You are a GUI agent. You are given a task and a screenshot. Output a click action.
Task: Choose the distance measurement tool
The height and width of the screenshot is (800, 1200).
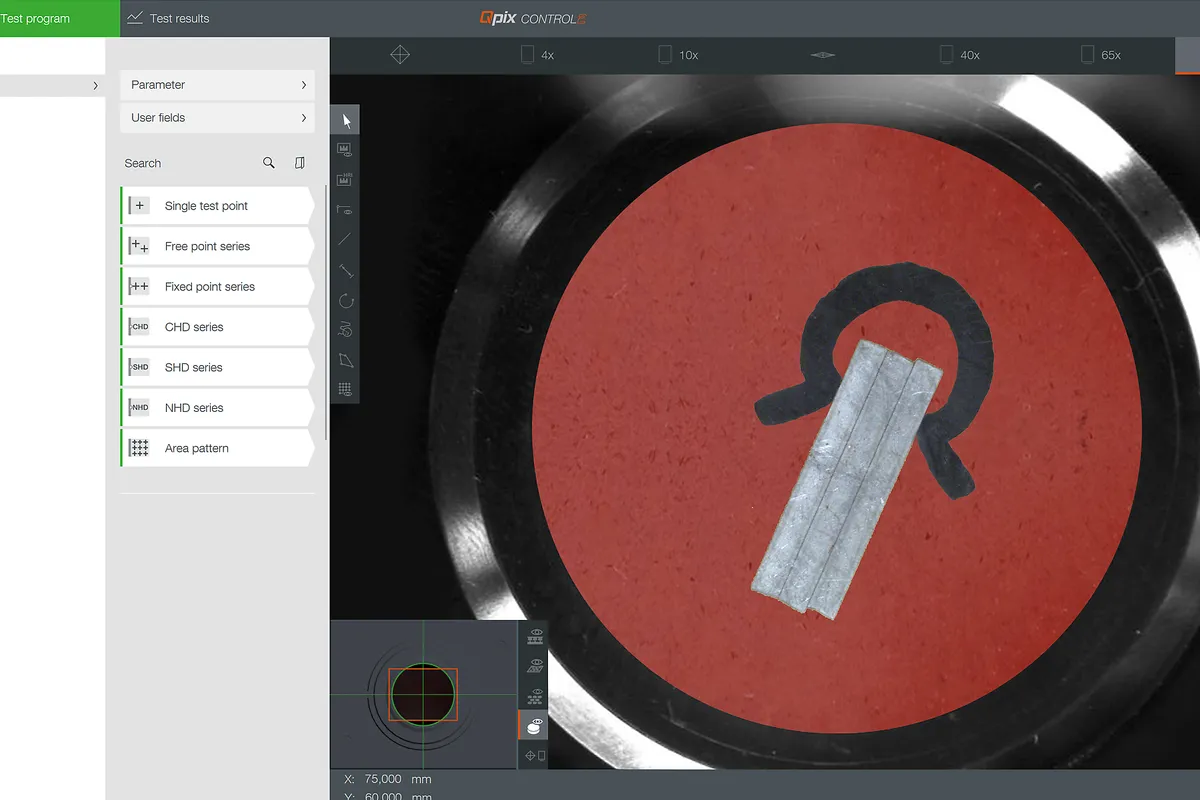point(345,270)
